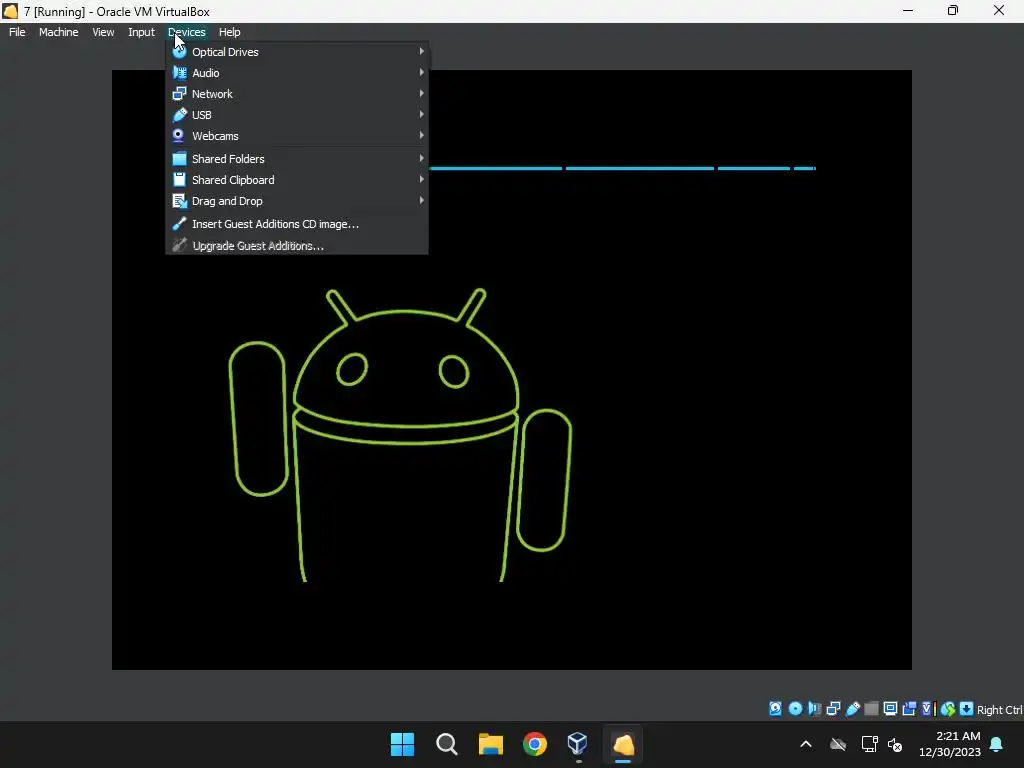
Task: Click the Network icon in Devices menu
Action: (180, 93)
